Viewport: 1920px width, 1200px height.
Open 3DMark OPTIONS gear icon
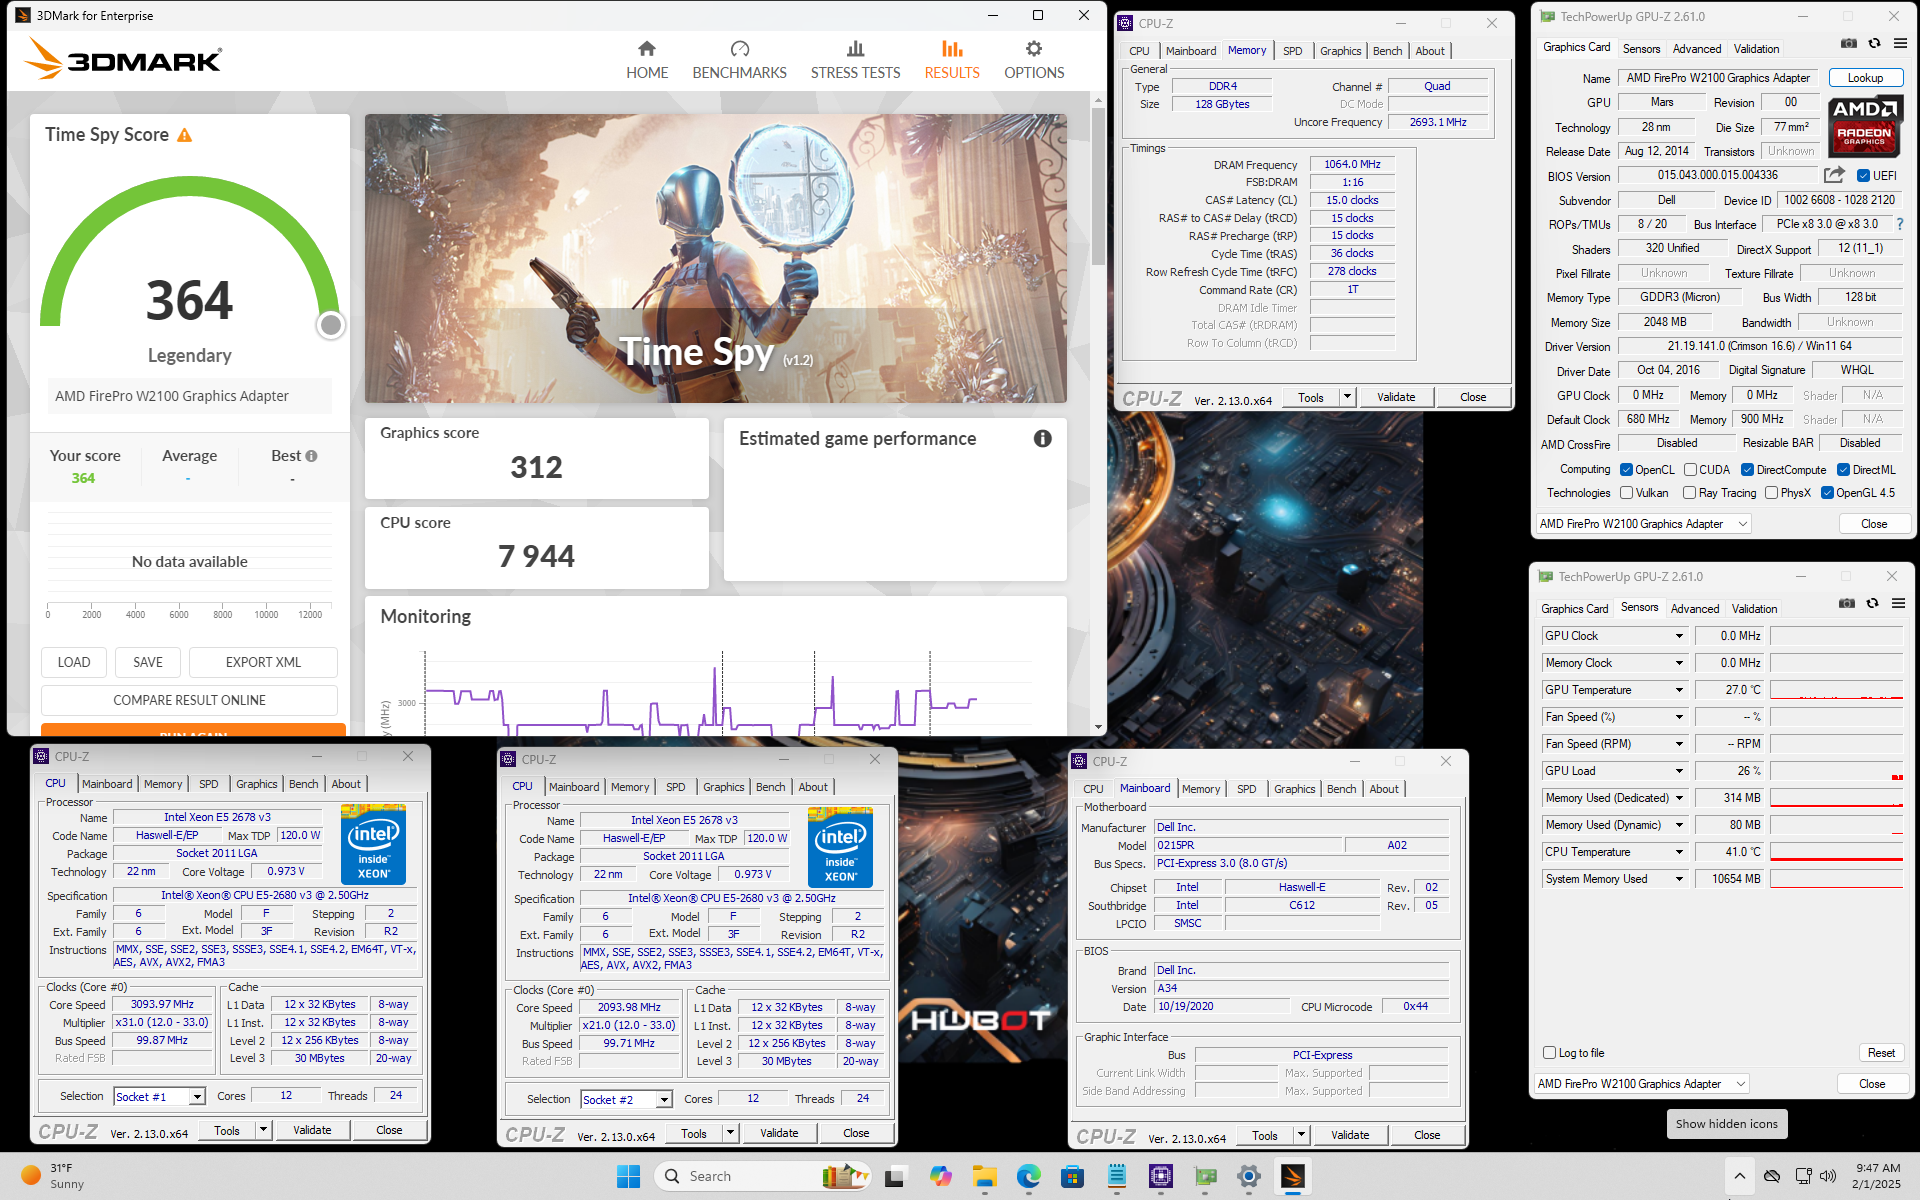(x=1034, y=49)
